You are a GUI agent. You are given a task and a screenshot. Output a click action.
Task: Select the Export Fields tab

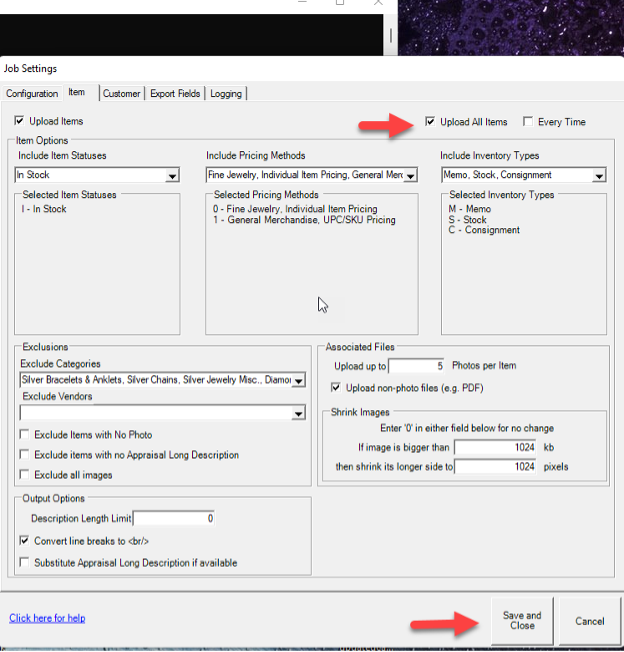[175, 94]
